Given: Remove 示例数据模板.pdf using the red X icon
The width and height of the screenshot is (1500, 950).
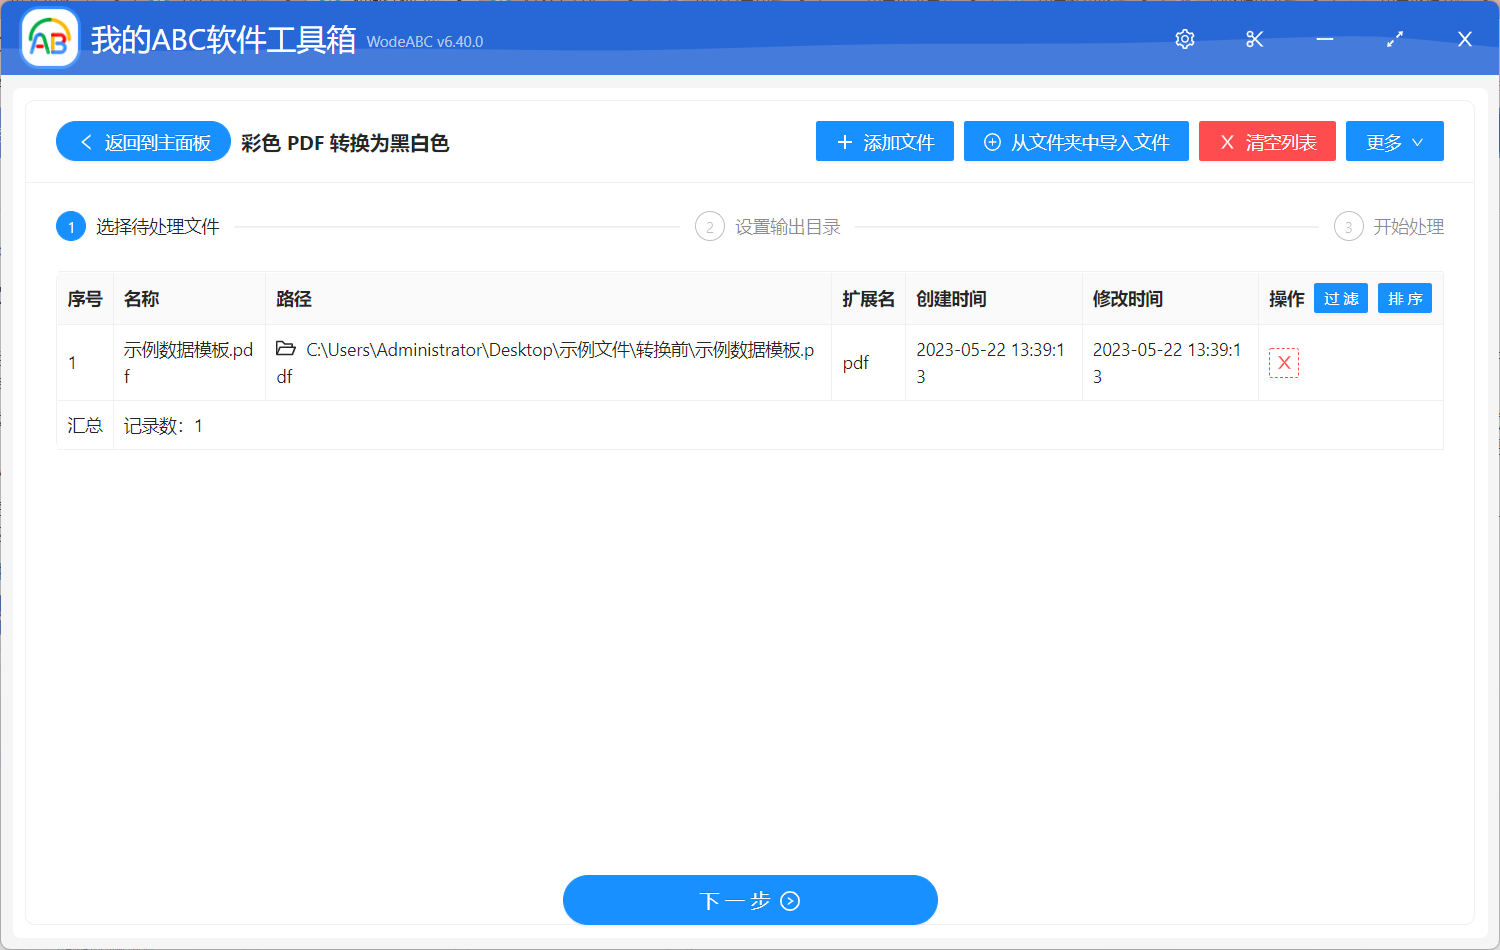Looking at the screenshot, I should click(x=1284, y=362).
